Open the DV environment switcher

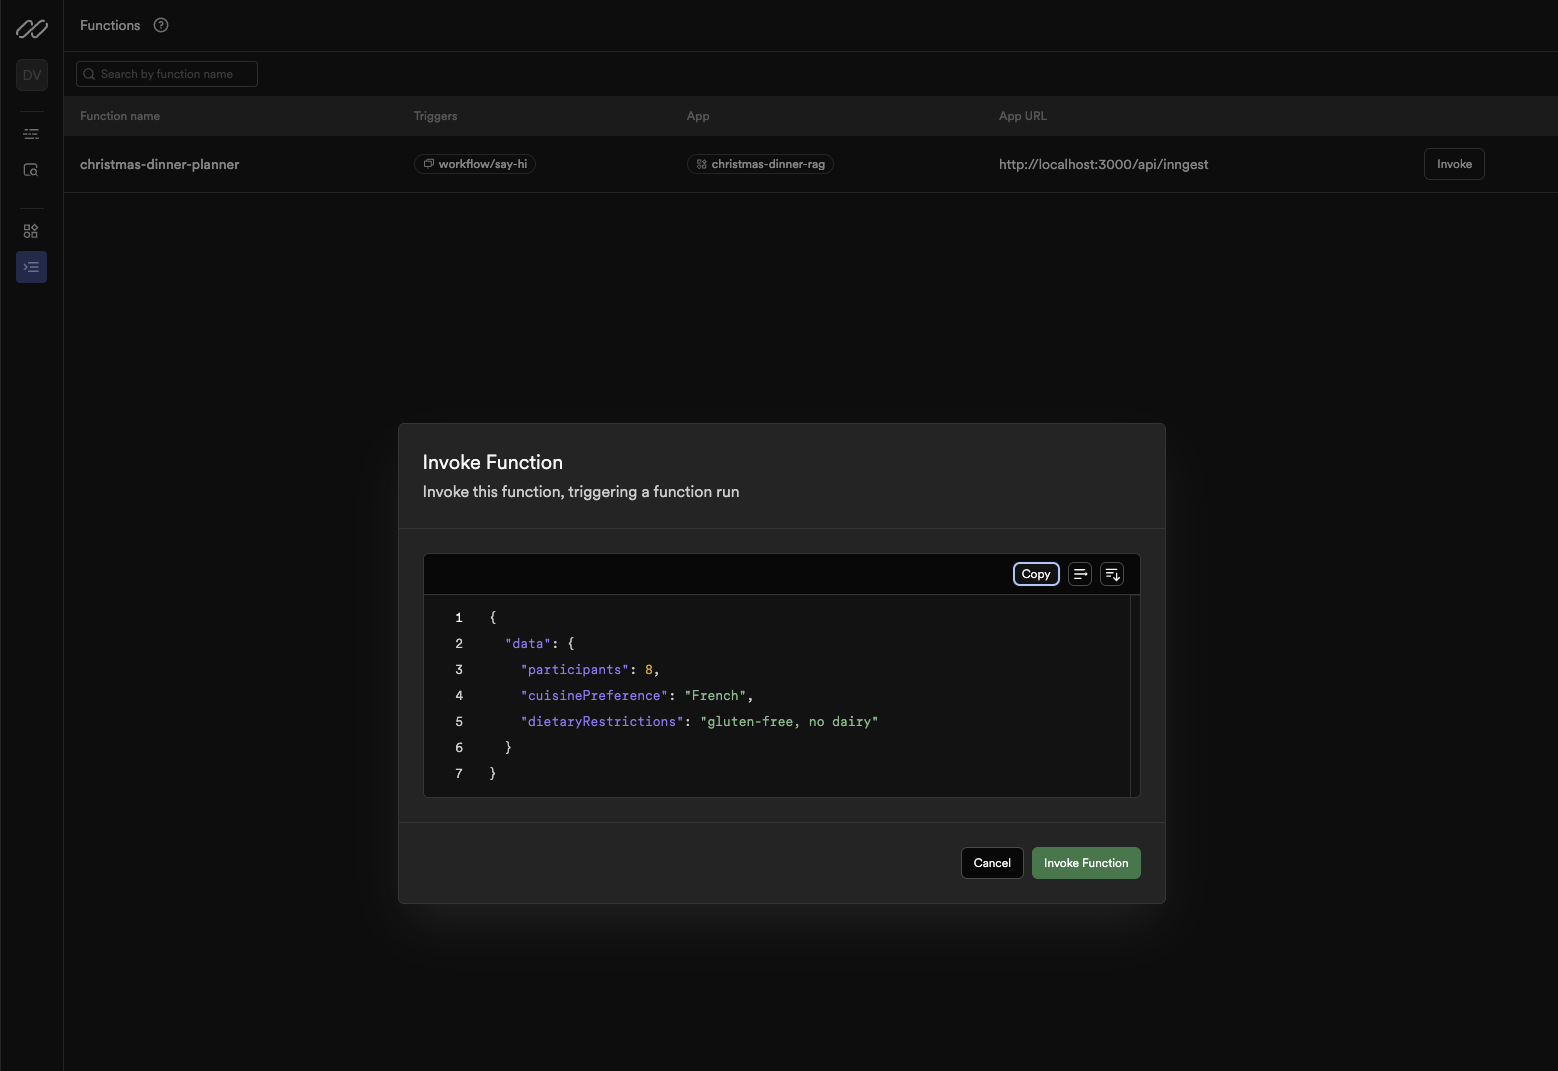(x=32, y=75)
